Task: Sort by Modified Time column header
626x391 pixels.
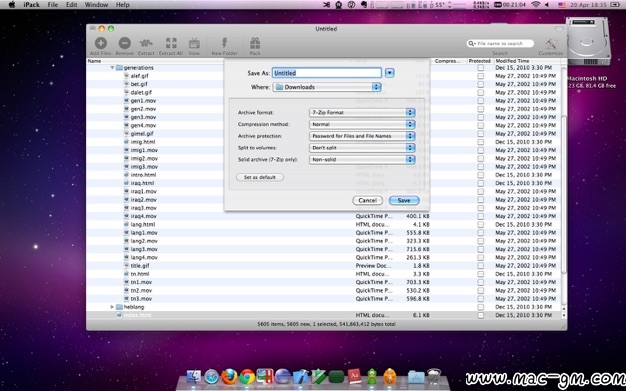Action: pyautogui.click(x=527, y=61)
